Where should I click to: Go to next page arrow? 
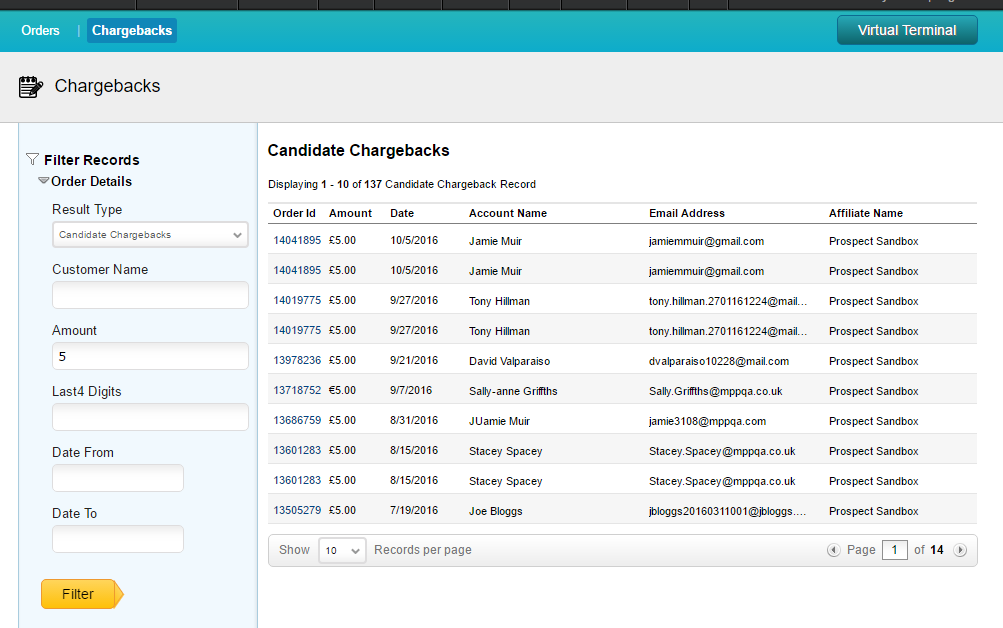pyautogui.click(x=960, y=550)
